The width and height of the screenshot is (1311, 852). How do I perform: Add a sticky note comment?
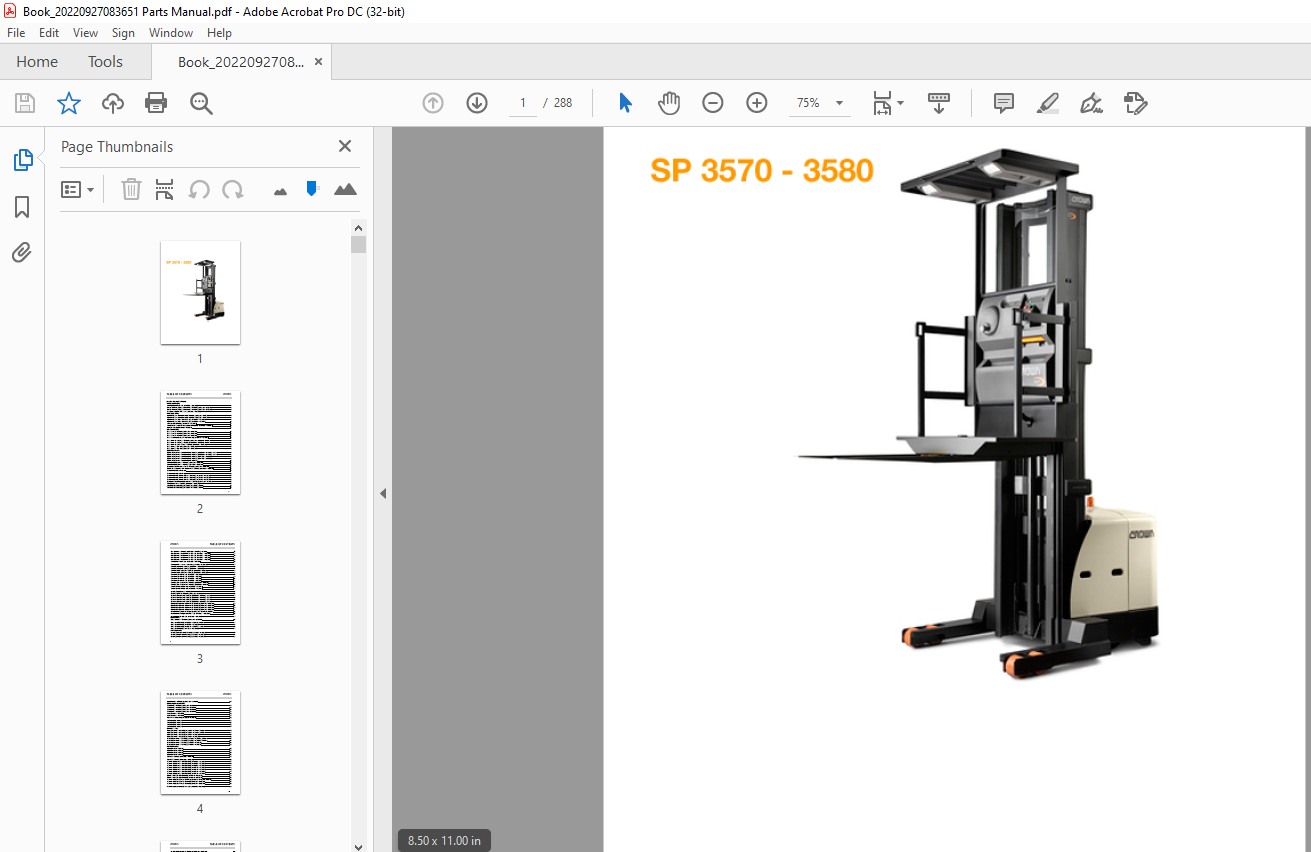coord(1004,103)
